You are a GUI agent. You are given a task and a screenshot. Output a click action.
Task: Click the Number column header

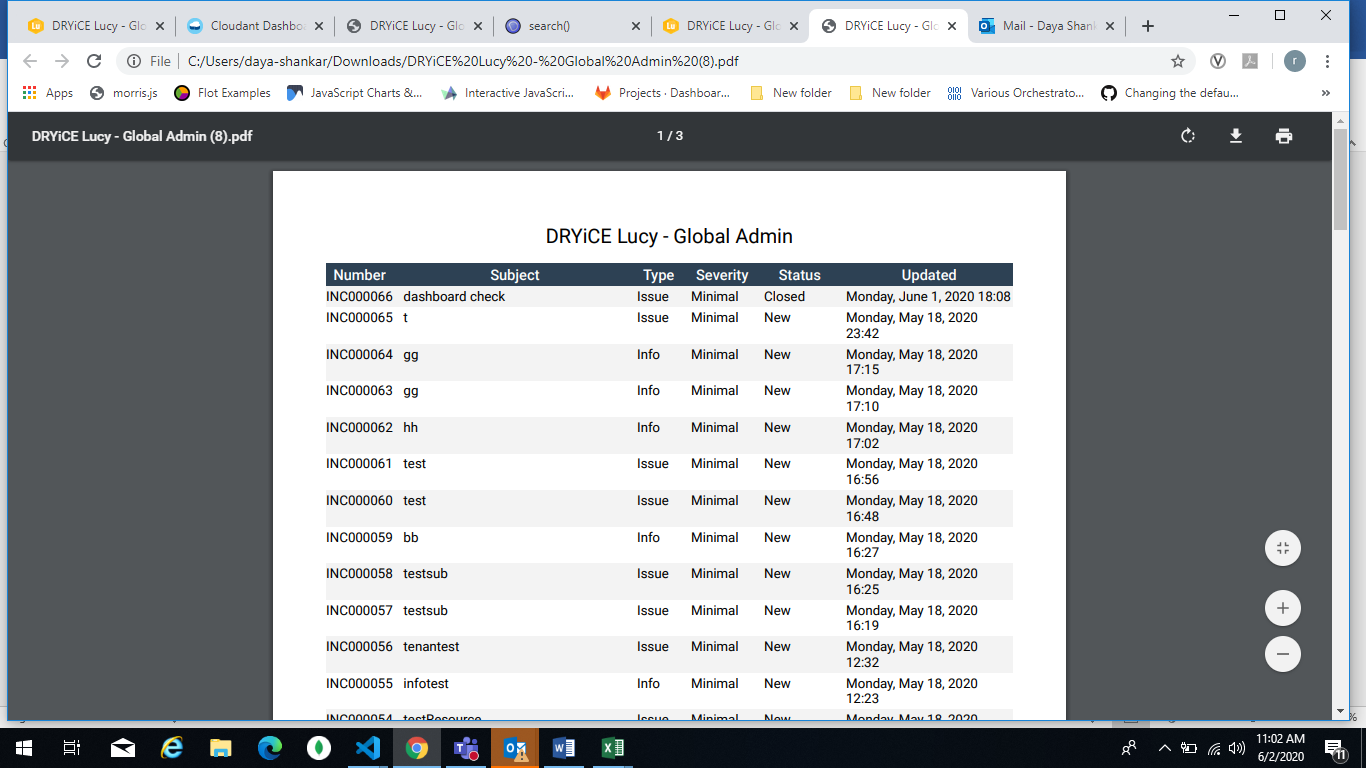tap(360, 275)
